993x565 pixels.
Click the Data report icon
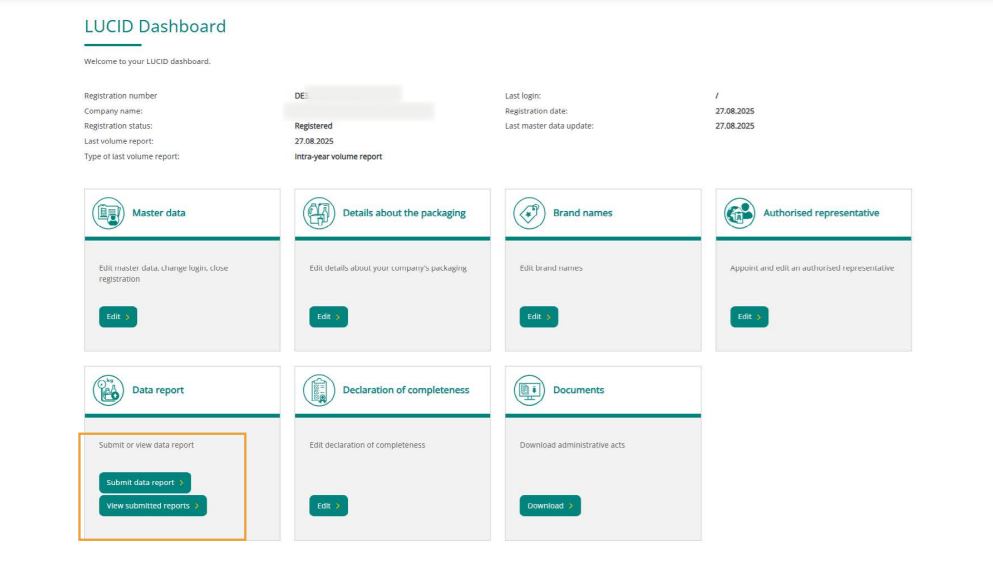pyautogui.click(x=108, y=390)
